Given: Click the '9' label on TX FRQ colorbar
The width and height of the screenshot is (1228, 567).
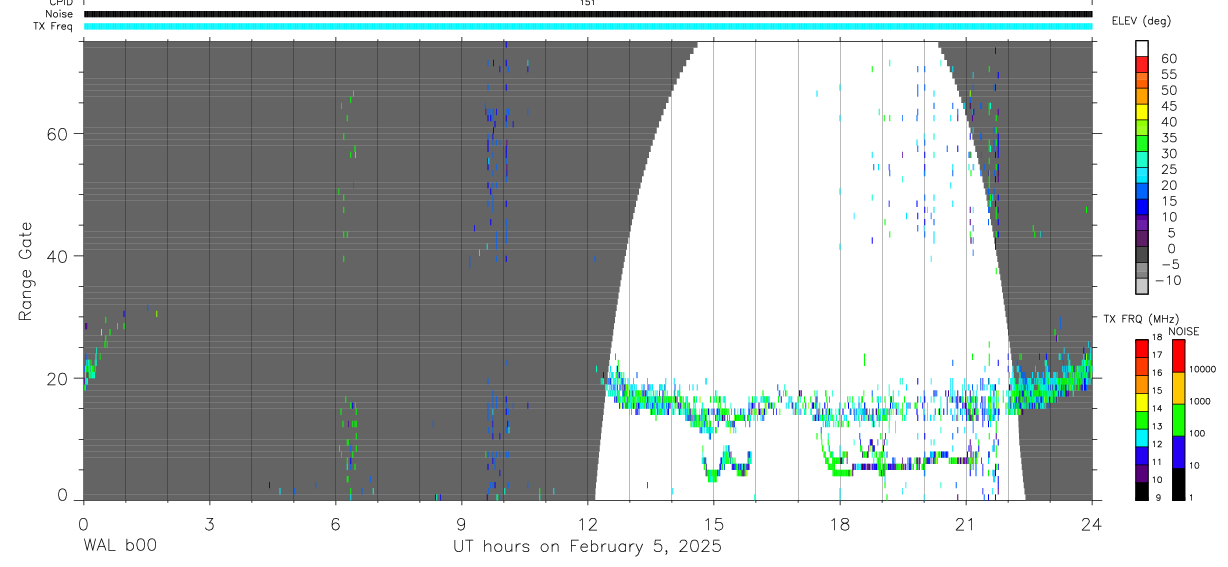Looking at the screenshot, I should coord(1158,498).
